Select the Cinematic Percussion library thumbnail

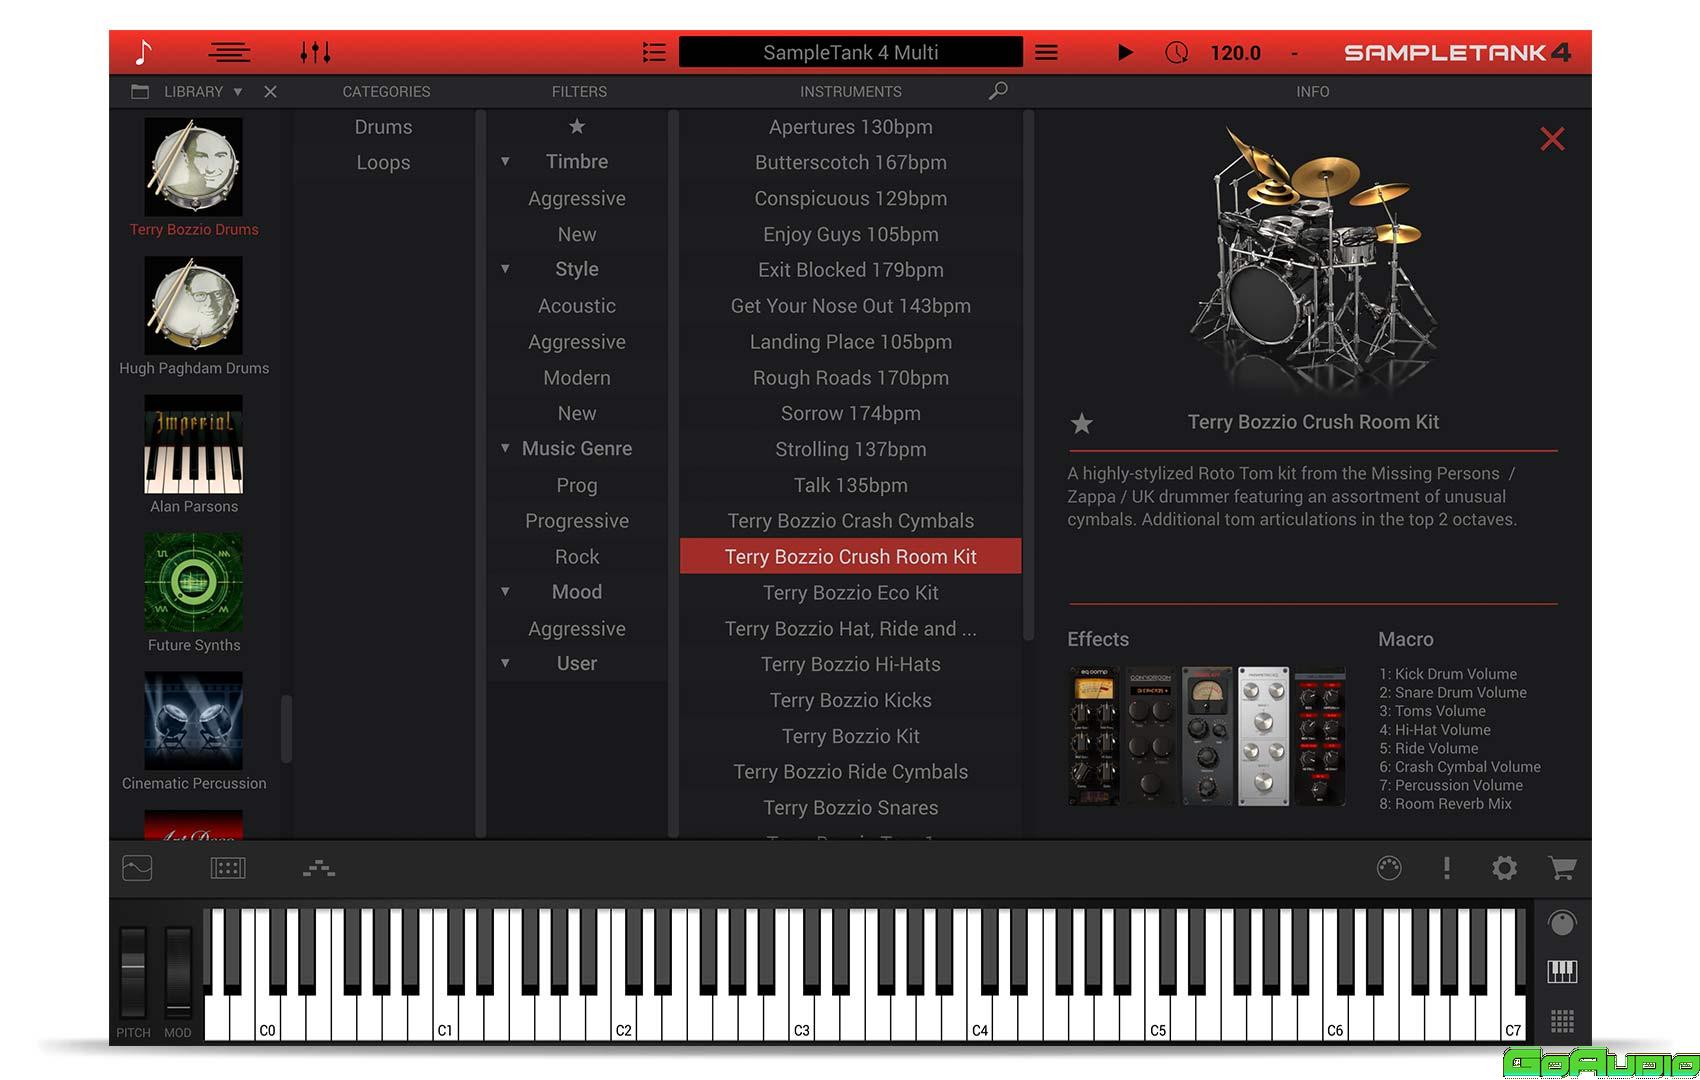tap(194, 720)
